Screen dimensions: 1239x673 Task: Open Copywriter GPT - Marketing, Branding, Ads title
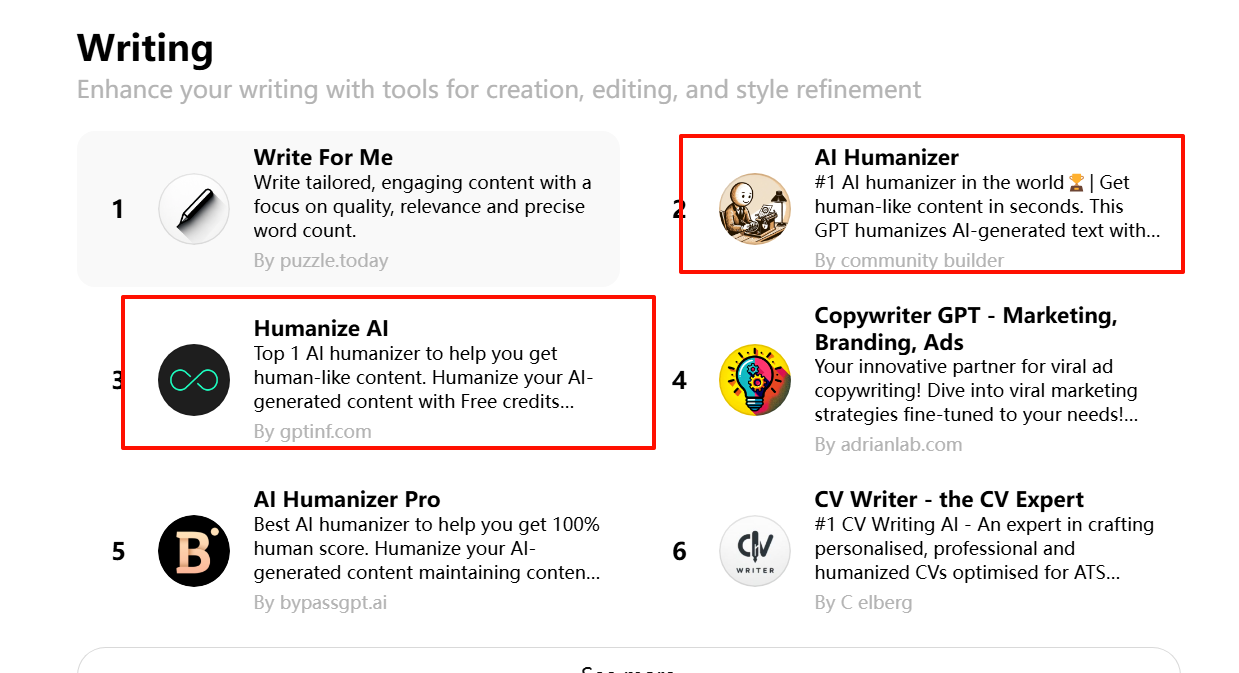pyautogui.click(x=966, y=329)
